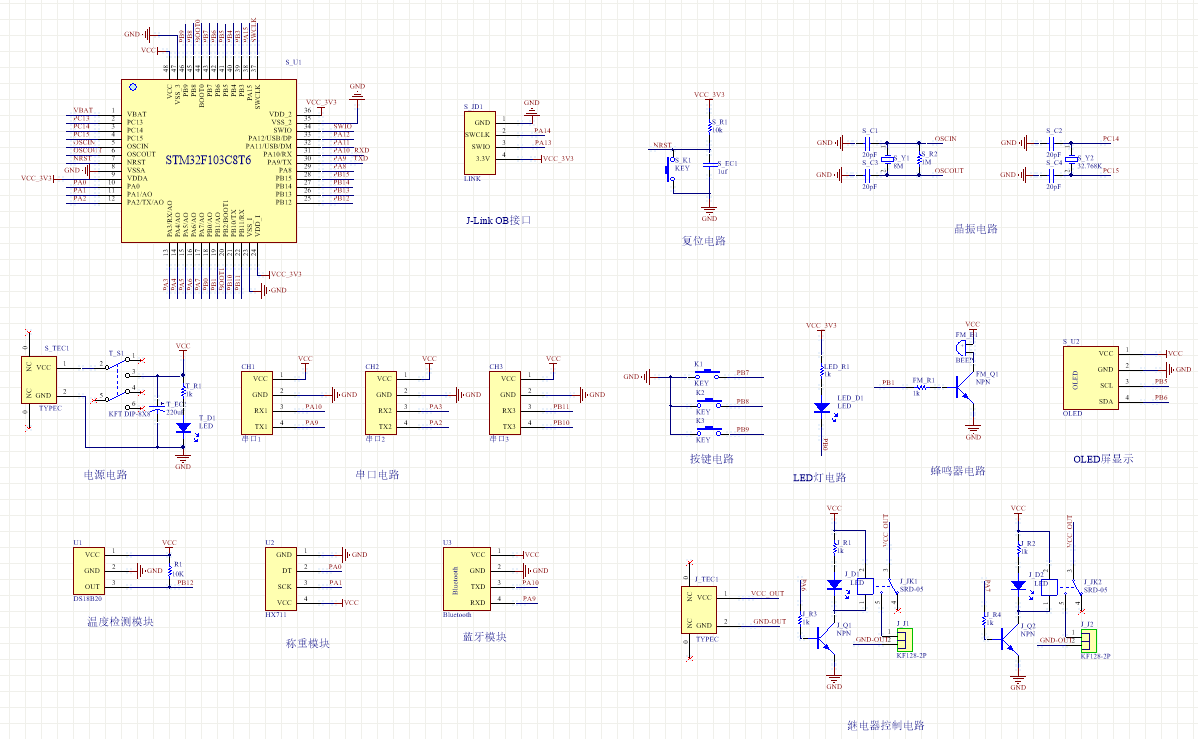This screenshot has width=1198, height=739.
Task: Click the OLED display component S_U2
Action: click(x=1090, y=377)
